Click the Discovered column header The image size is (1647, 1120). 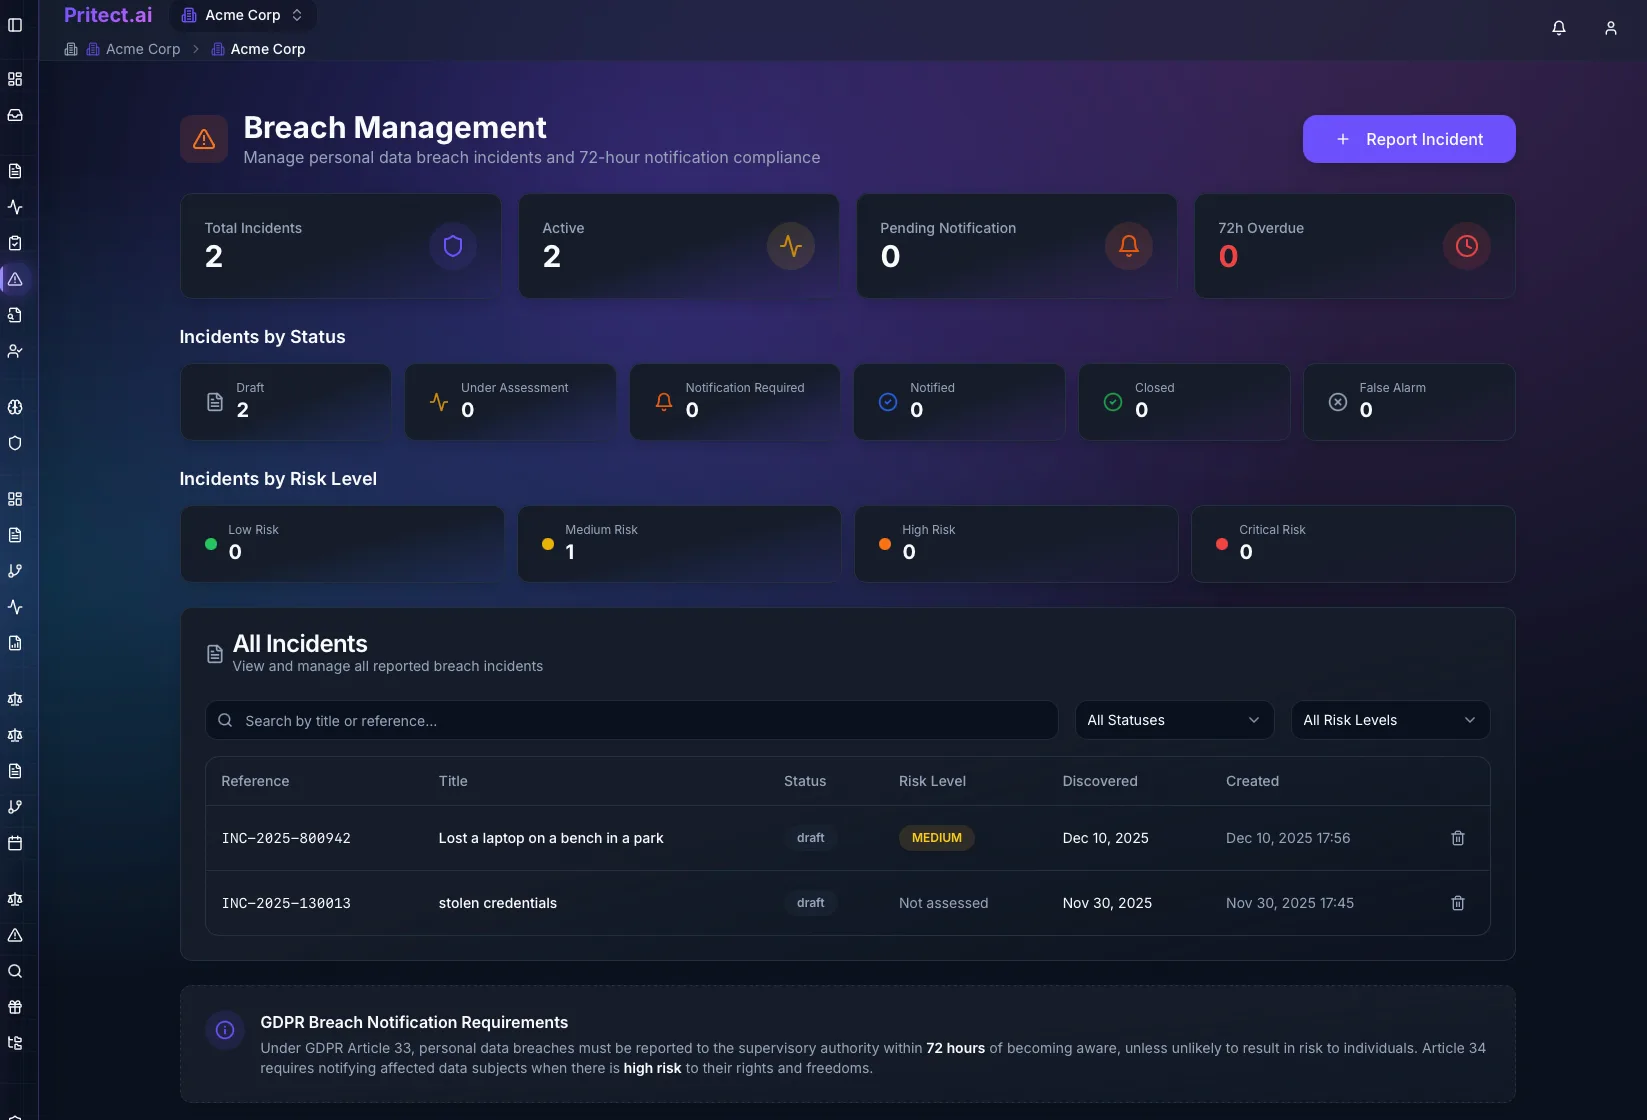tap(1100, 781)
